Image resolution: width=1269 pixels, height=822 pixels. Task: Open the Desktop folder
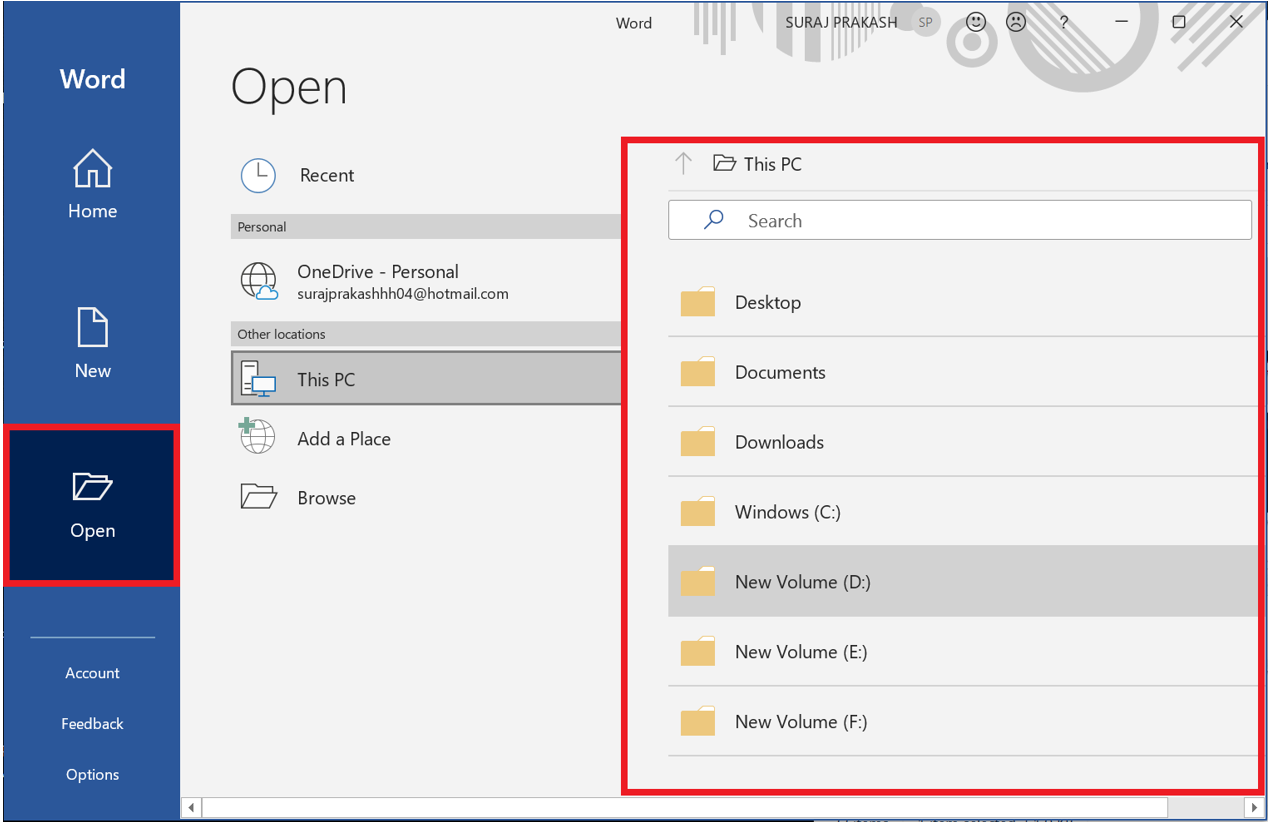coord(962,302)
